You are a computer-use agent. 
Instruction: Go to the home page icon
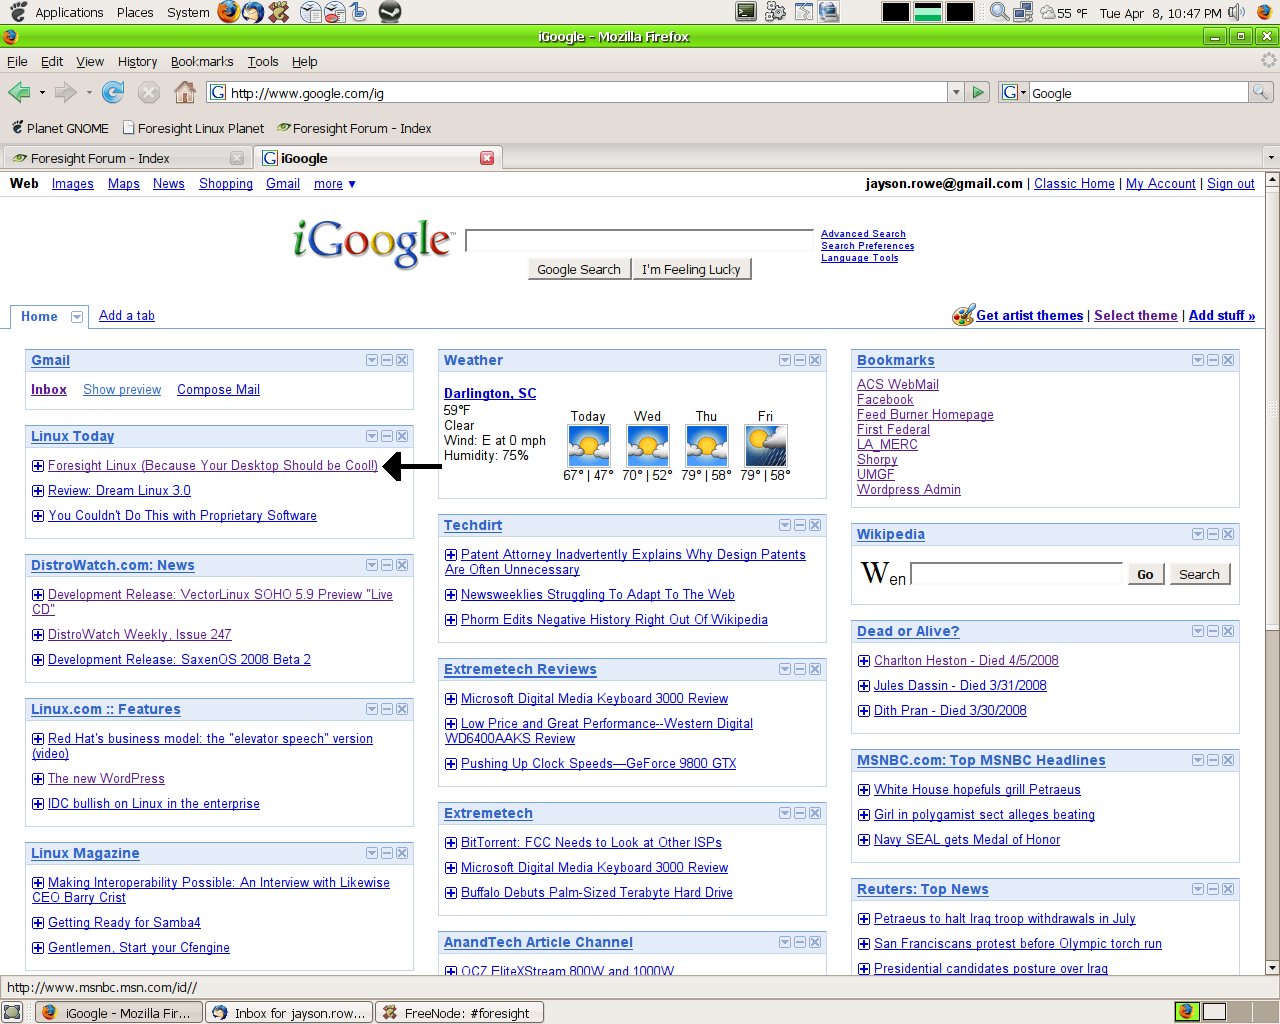tap(185, 93)
